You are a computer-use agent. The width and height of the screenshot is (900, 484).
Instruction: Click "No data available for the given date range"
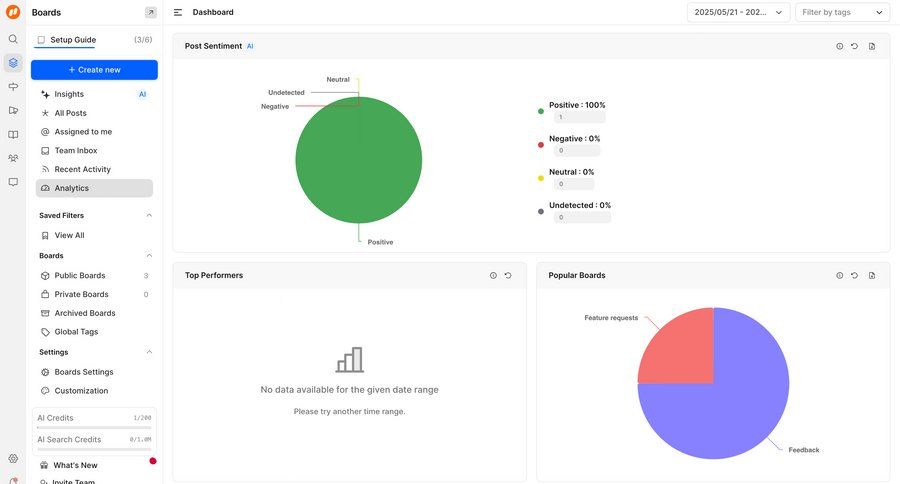tap(350, 390)
